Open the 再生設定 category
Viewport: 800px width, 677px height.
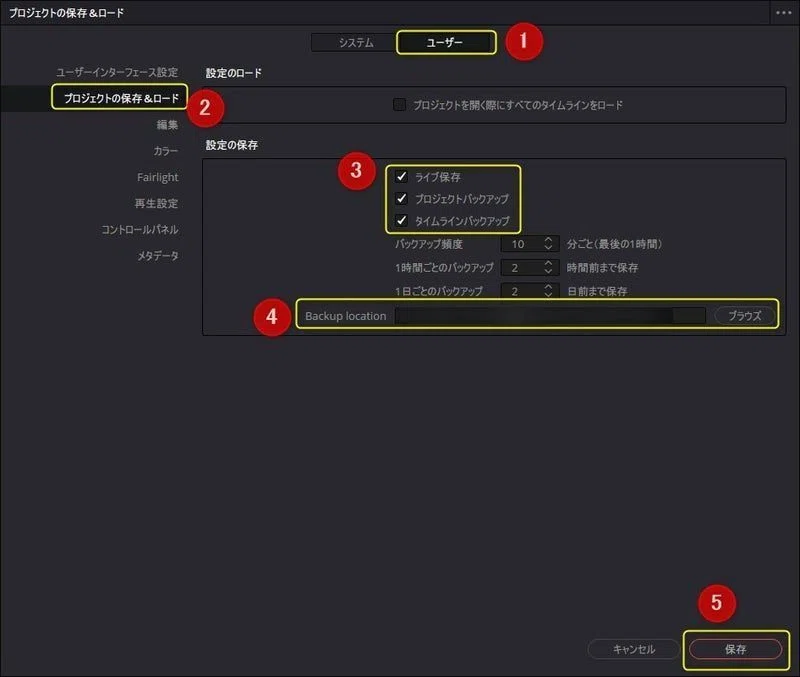(156, 203)
